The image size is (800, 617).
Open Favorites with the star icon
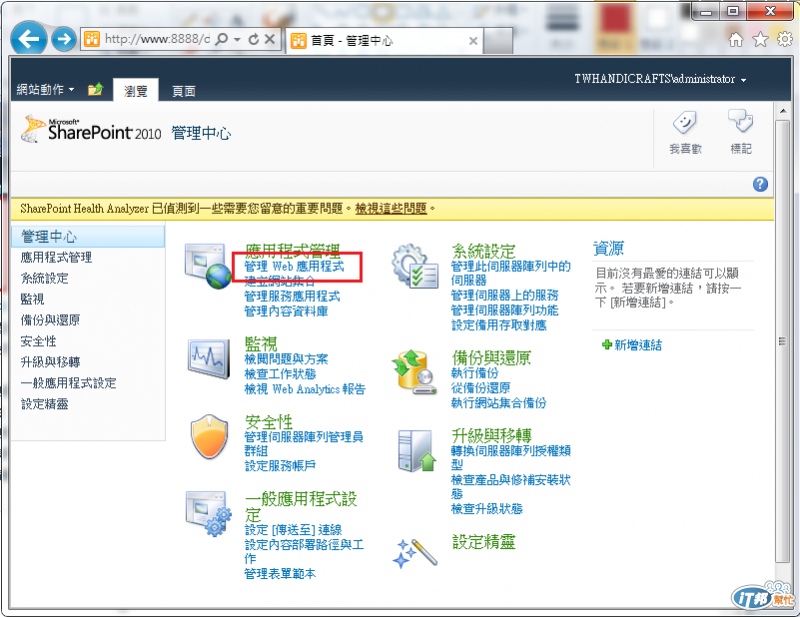coord(760,39)
